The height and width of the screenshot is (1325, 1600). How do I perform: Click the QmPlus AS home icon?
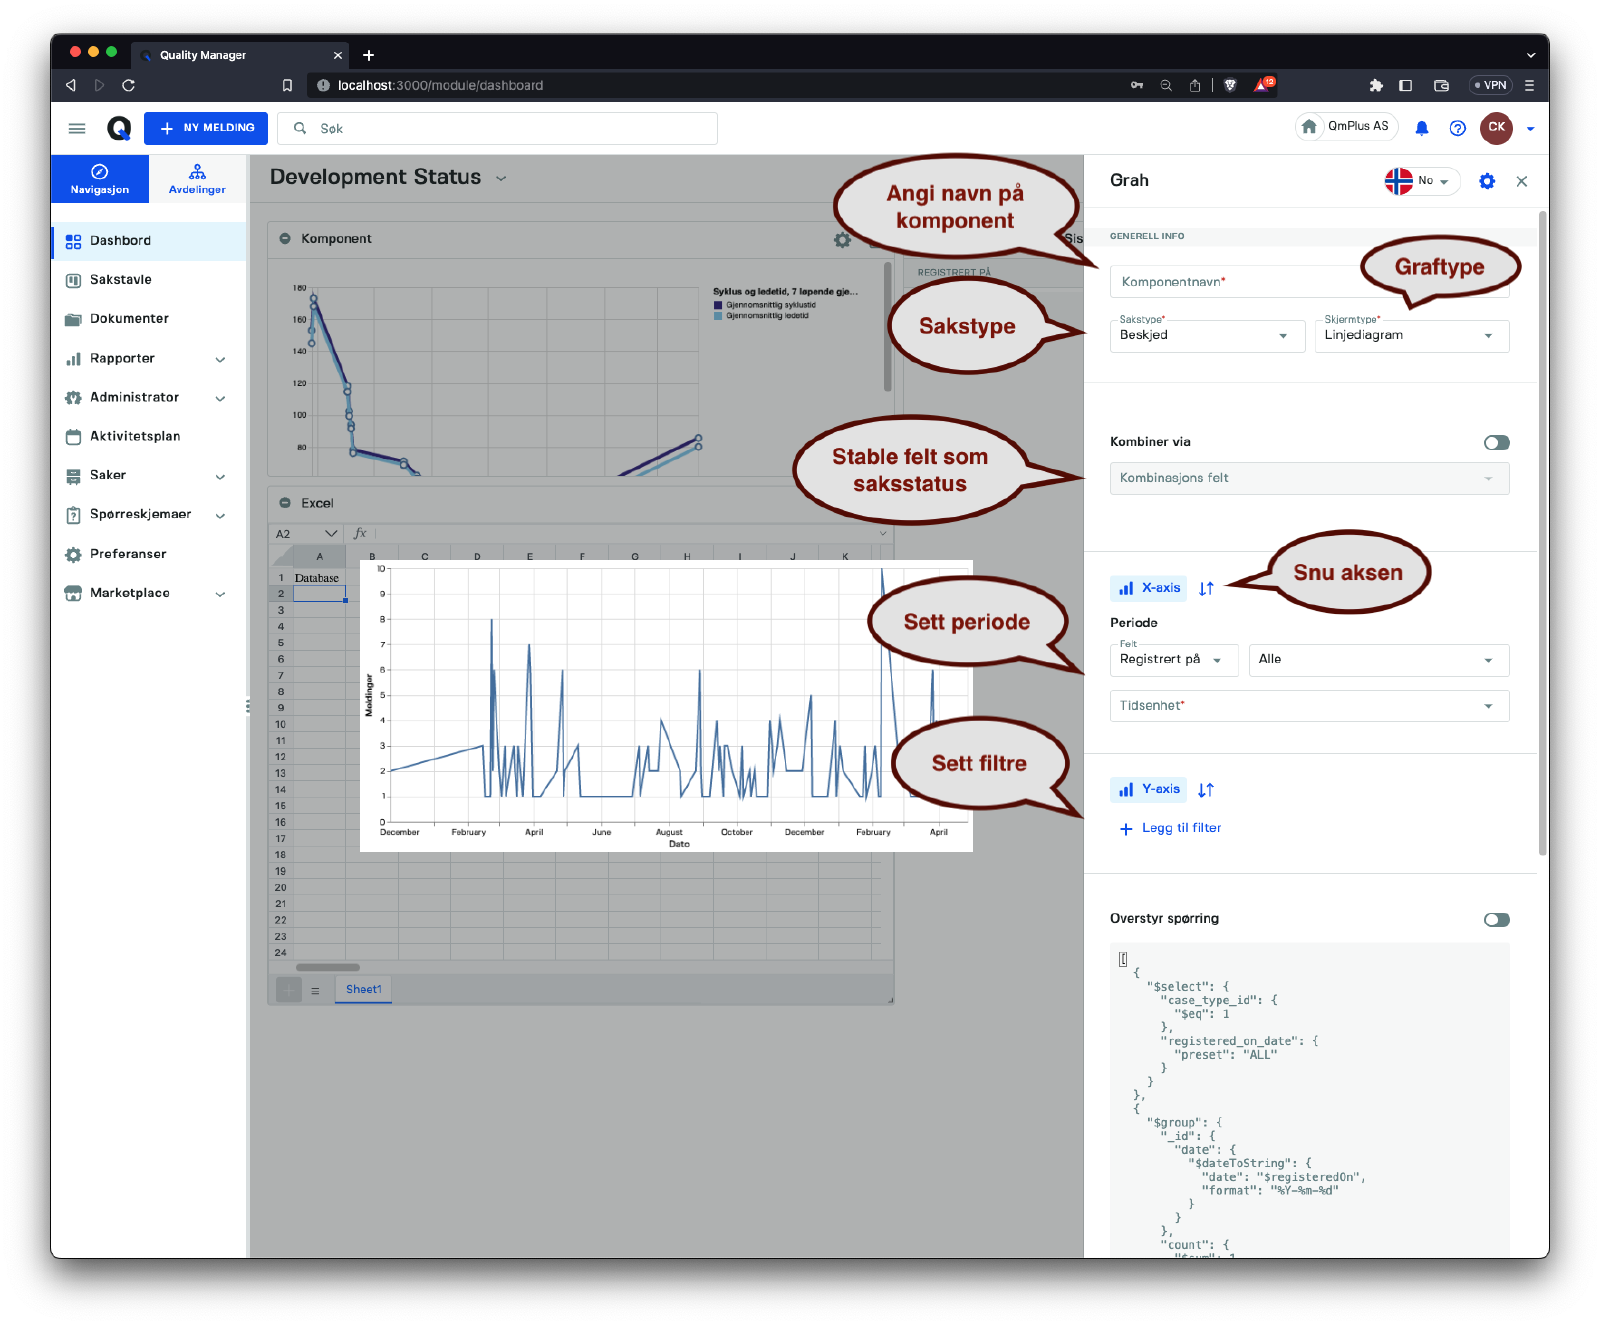point(1309,127)
